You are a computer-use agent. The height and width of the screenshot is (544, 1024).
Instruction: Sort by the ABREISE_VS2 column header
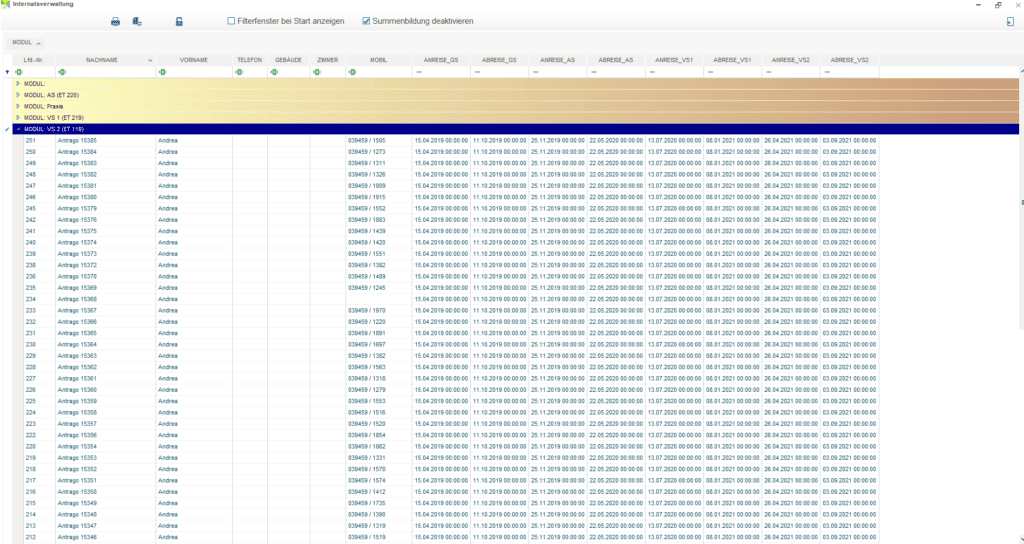pos(850,60)
